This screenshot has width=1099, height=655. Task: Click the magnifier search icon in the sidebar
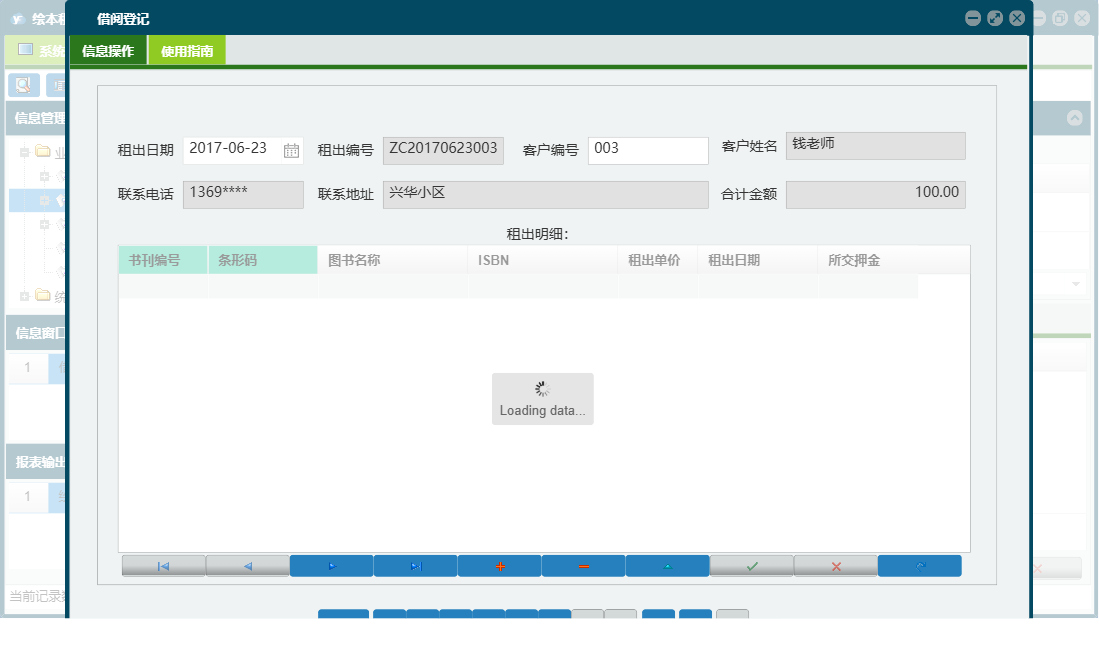pos(22,85)
